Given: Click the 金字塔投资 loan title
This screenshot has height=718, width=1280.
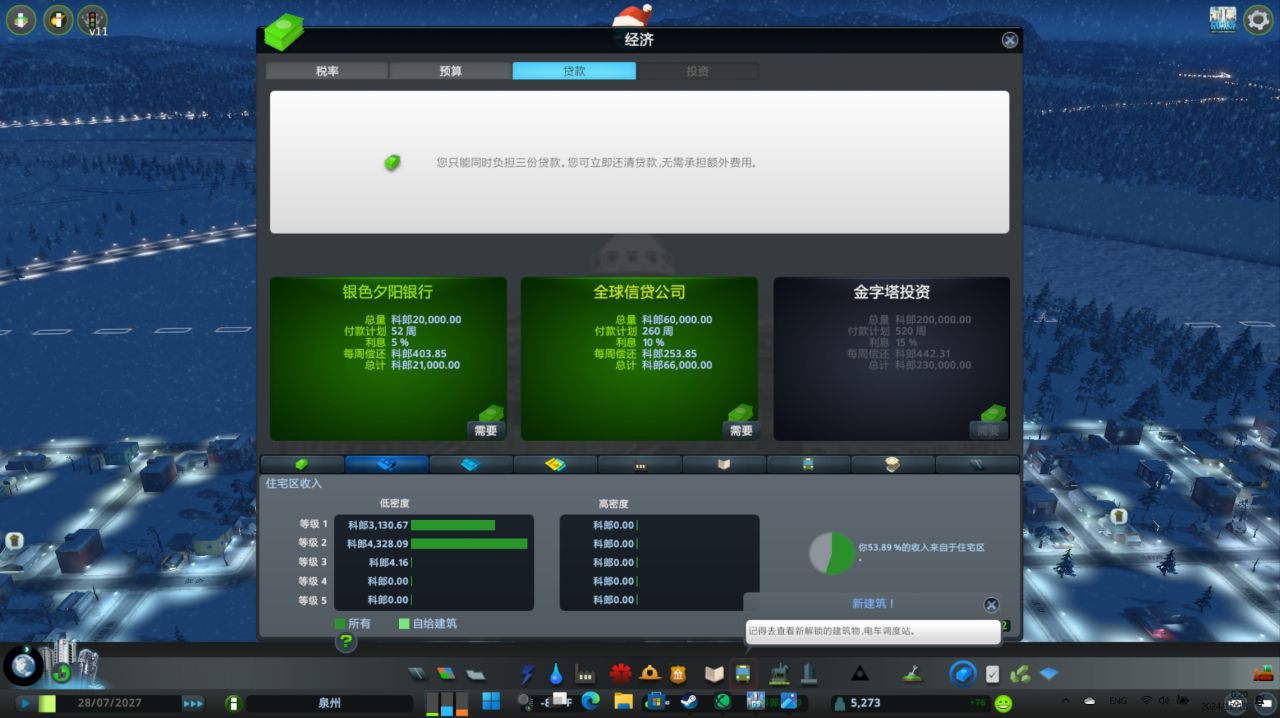Looking at the screenshot, I should click(892, 292).
